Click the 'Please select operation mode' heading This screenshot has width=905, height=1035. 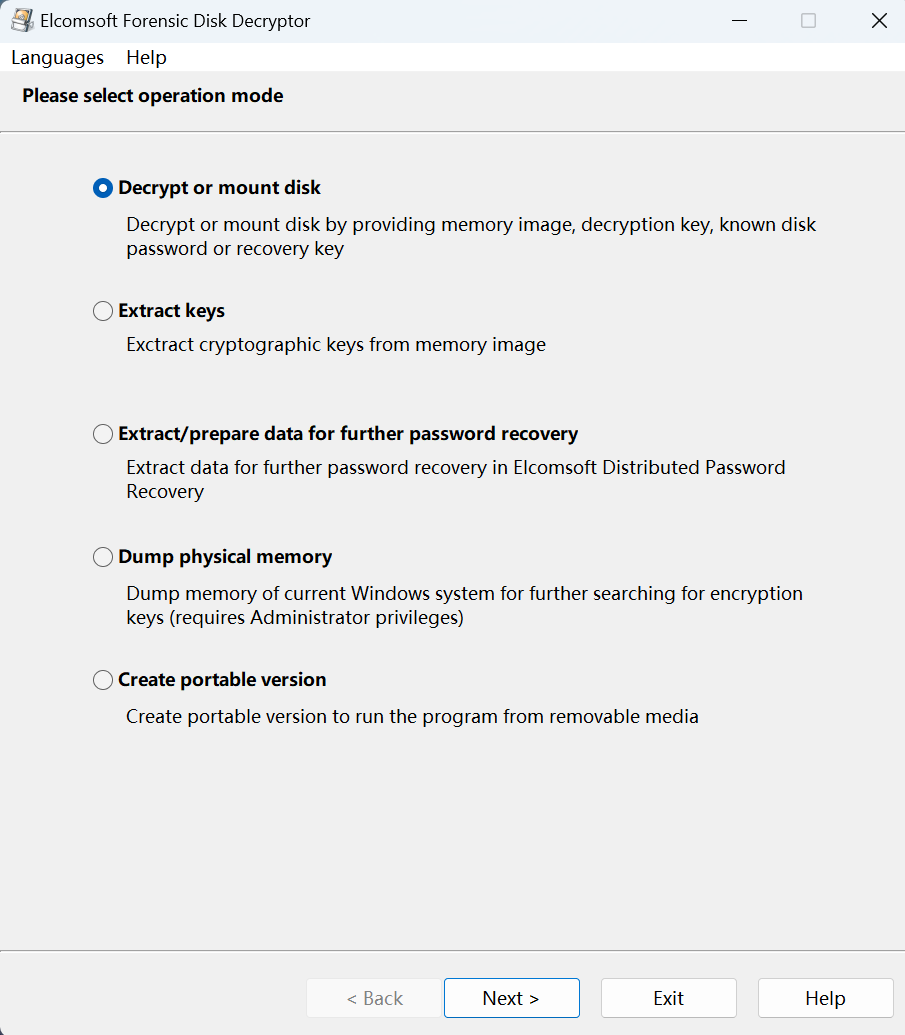[x=152, y=96]
